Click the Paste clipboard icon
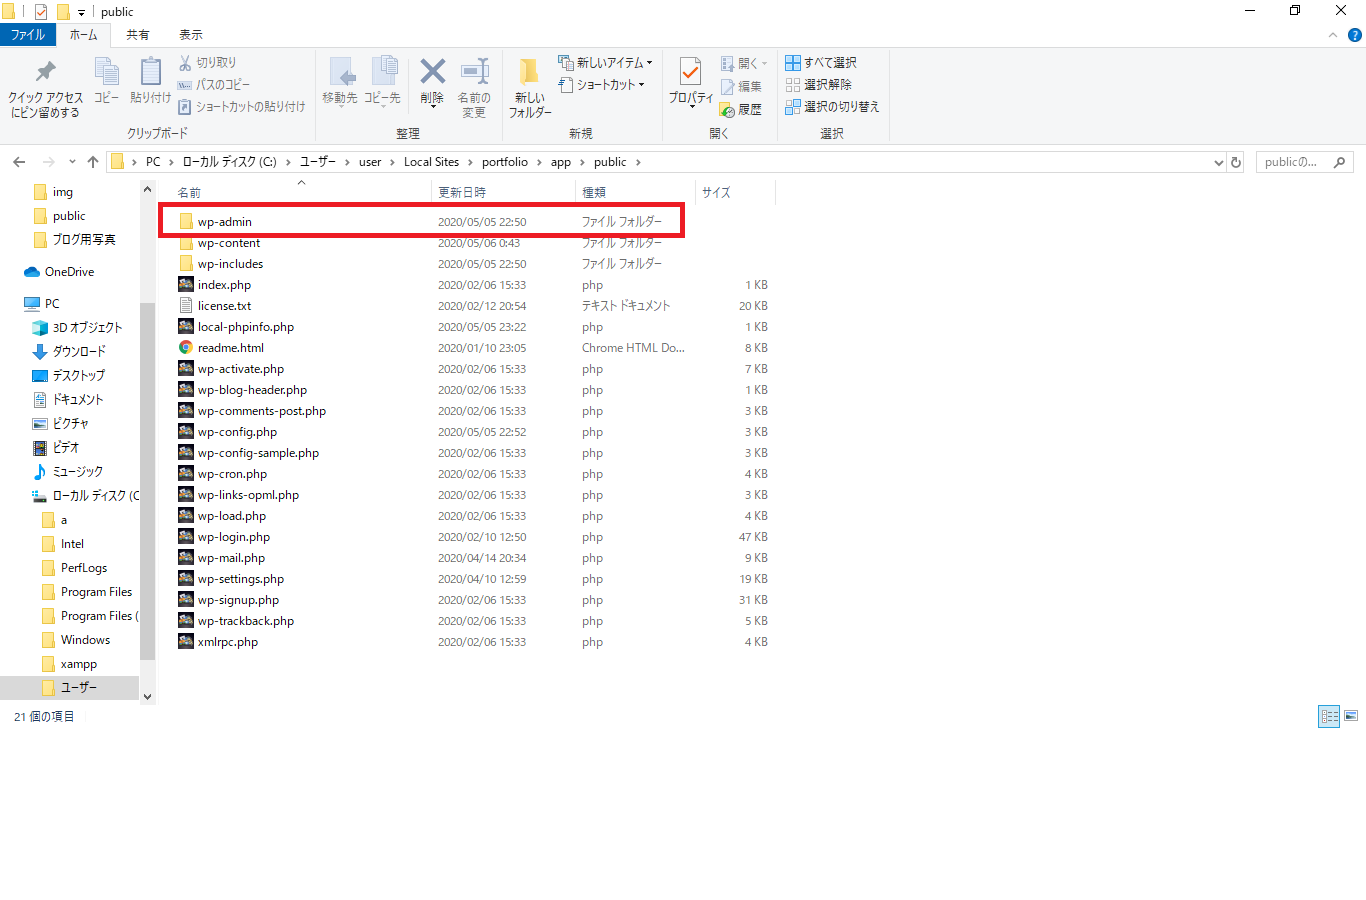The height and width of the screenshot is (900, 1366). tap(150, 72)
